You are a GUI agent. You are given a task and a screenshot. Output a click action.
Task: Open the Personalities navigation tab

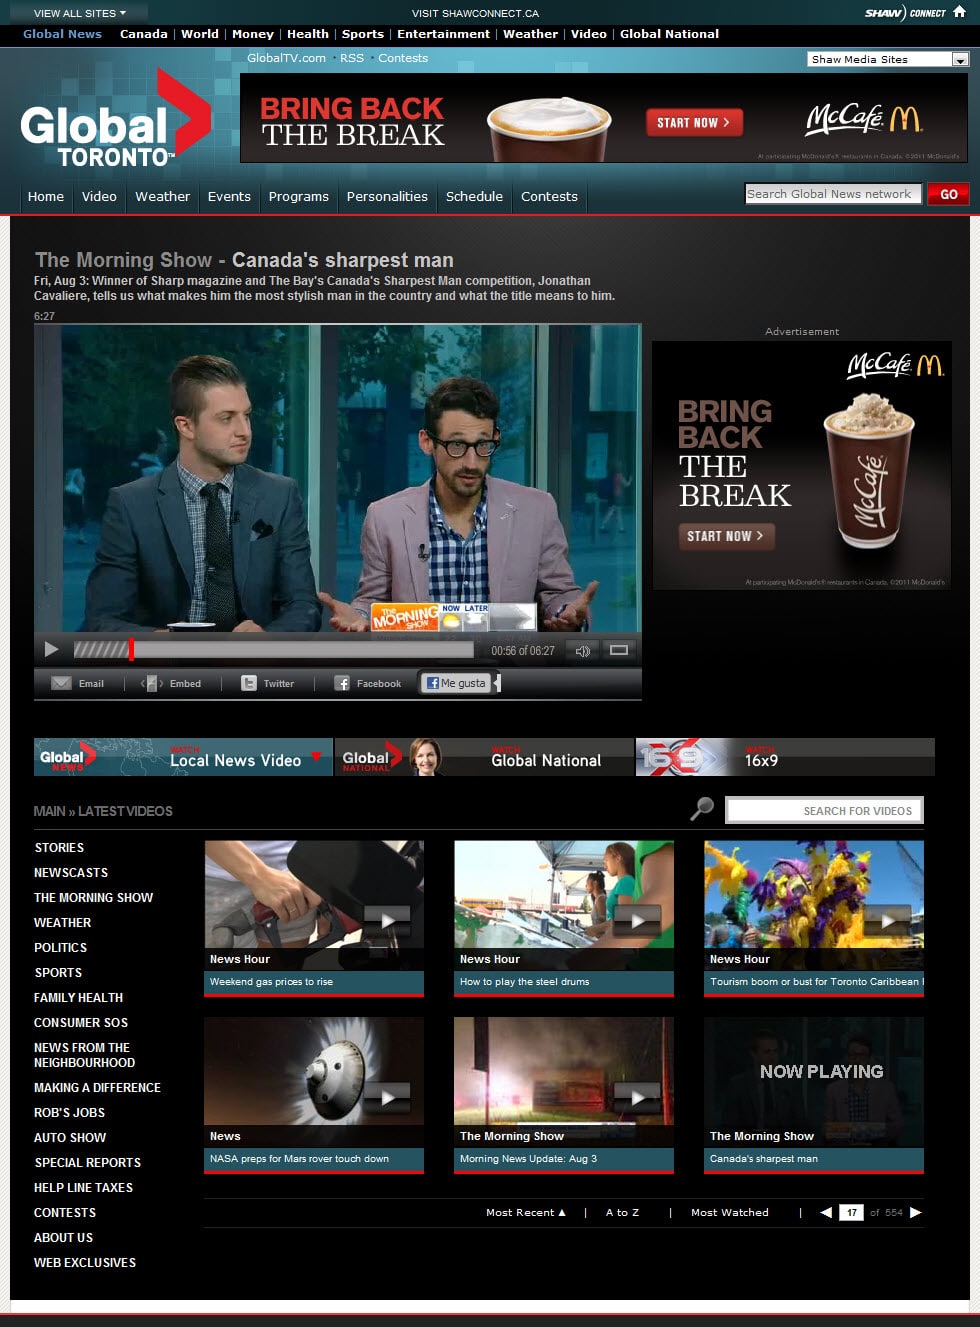click(x=387, y=197)
